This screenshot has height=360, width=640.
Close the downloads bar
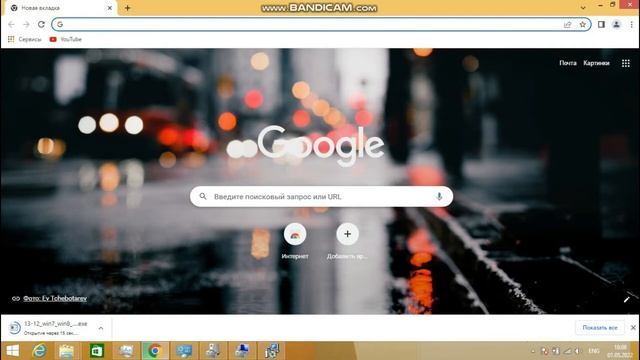(633, 328)
